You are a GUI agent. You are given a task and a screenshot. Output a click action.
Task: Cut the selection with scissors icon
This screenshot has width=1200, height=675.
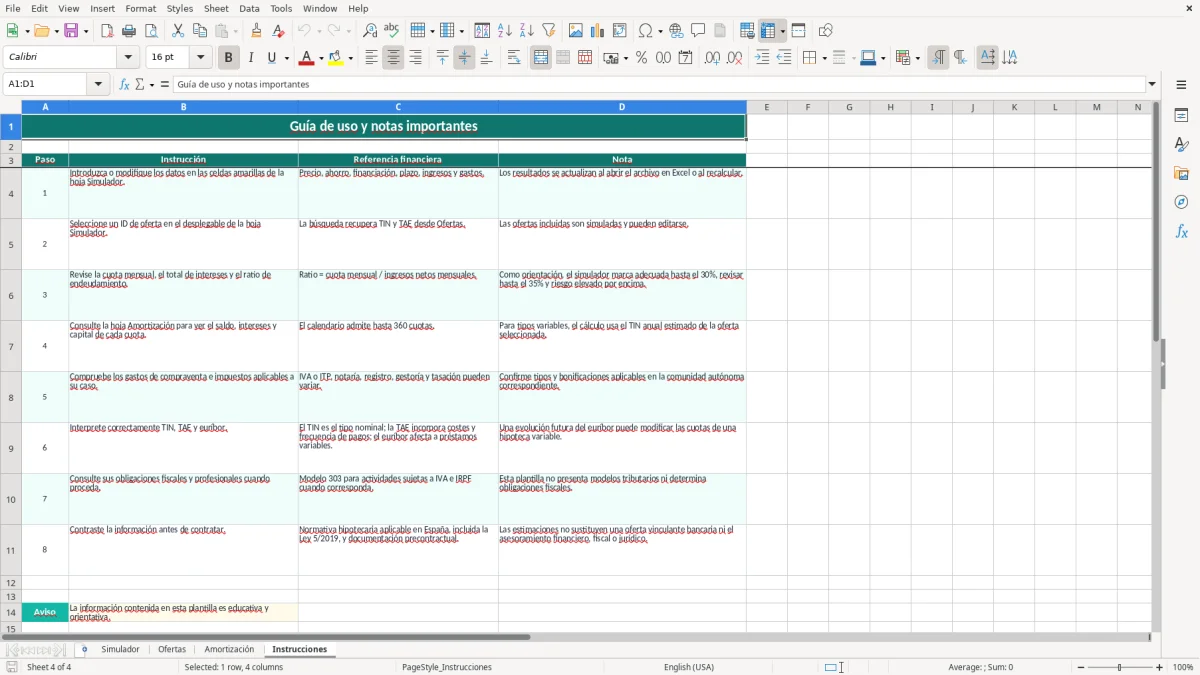pyautogui.click(x=178, y=31)
